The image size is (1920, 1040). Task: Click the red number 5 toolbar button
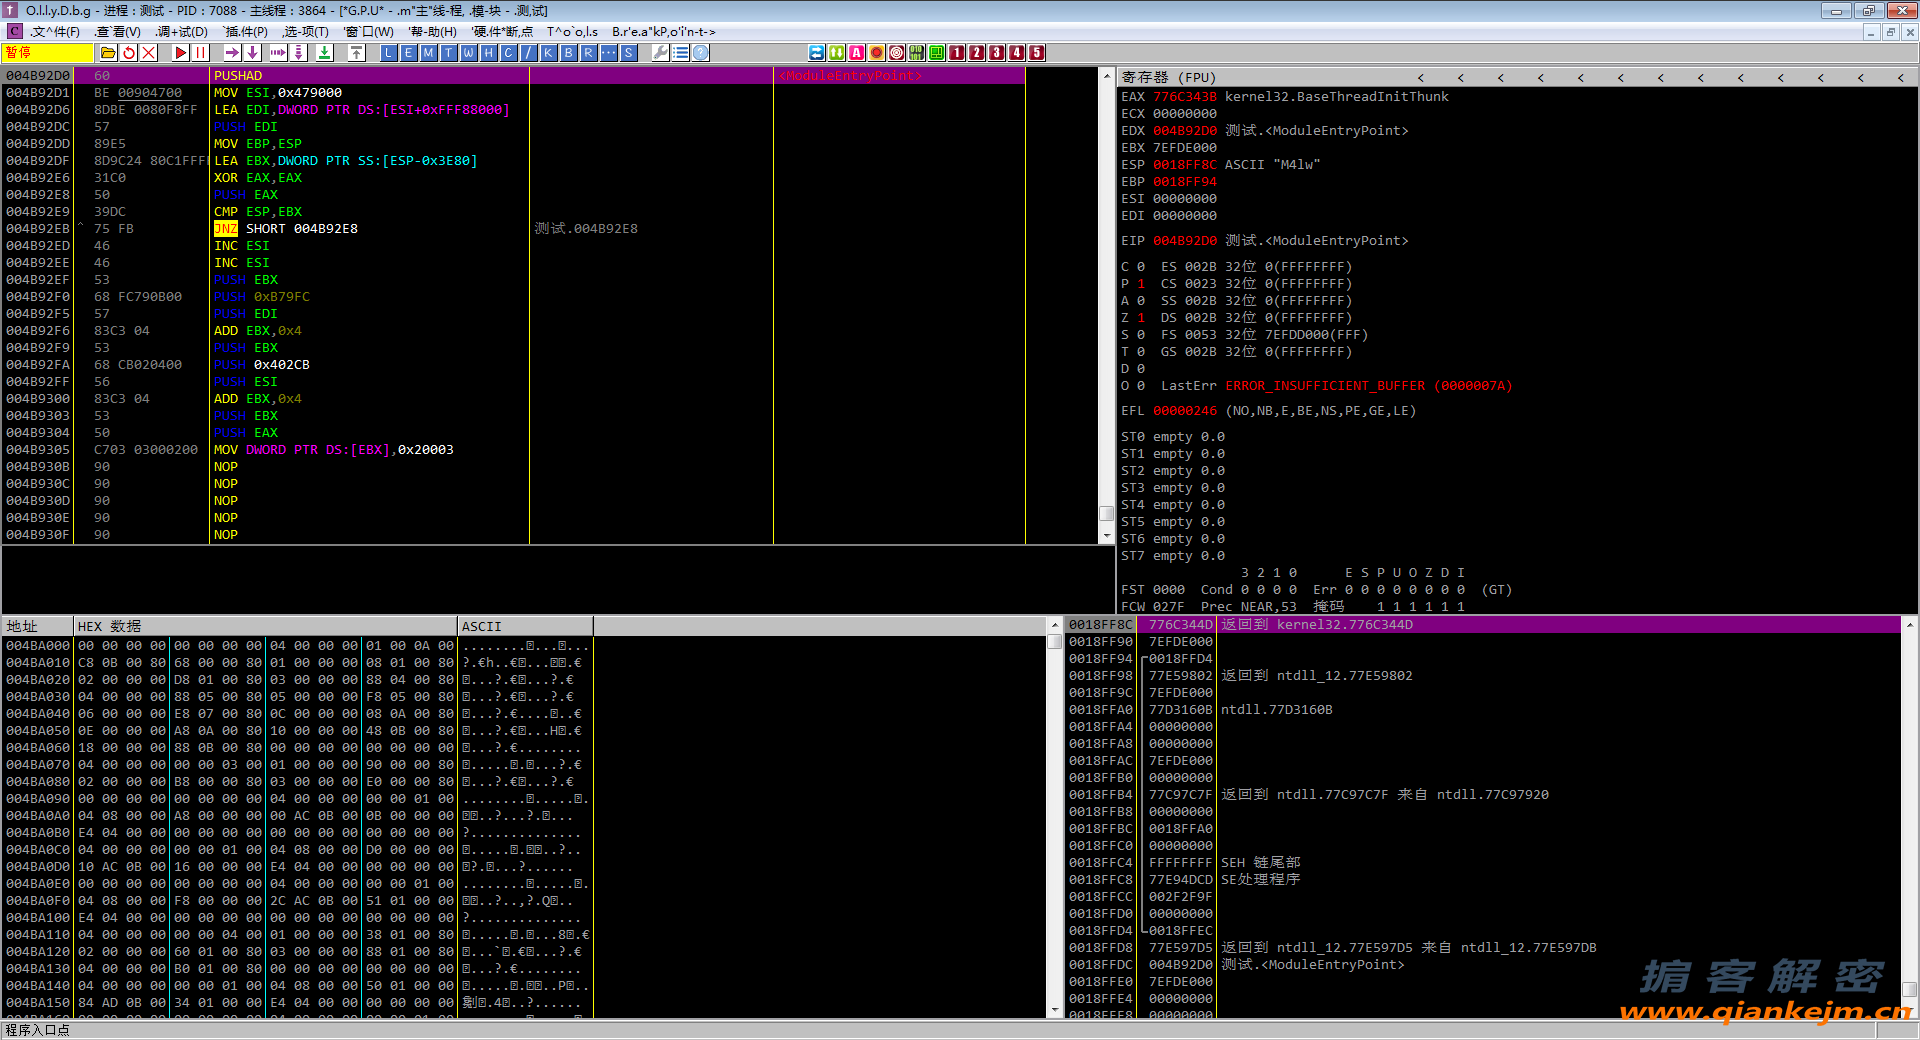[x=1037, y=53]
